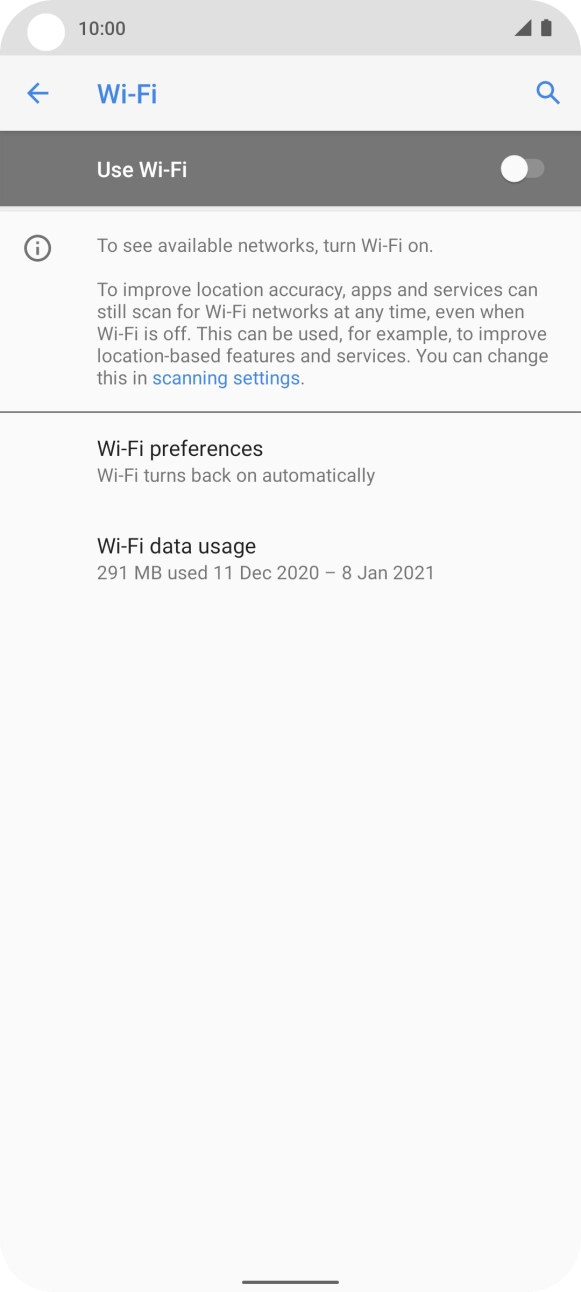The image size is (581, 1292).
Task: Tap the battery indicator in the status bar
Action: tap(547, 28)
